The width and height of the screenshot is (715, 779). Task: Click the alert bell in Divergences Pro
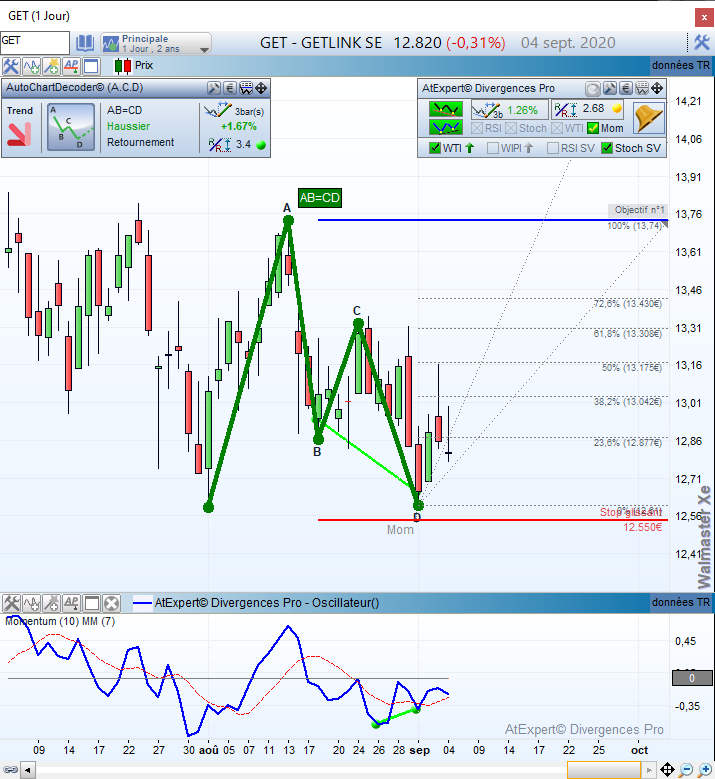point(648,118)
